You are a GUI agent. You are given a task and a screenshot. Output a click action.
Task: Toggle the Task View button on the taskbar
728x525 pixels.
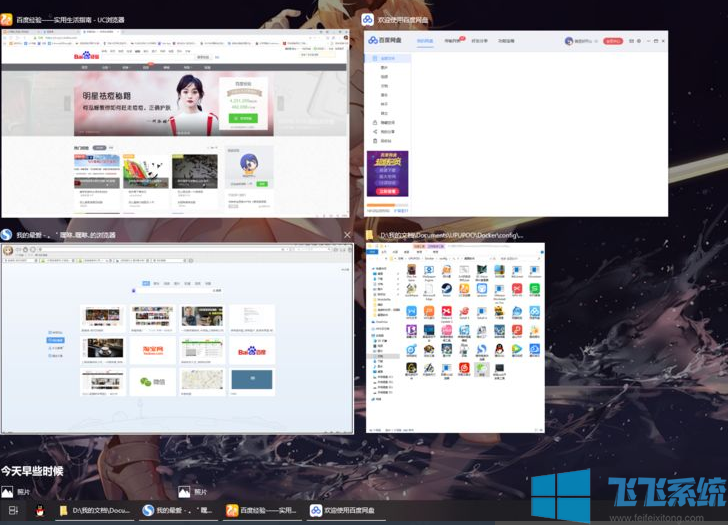[x=13, y=511]
